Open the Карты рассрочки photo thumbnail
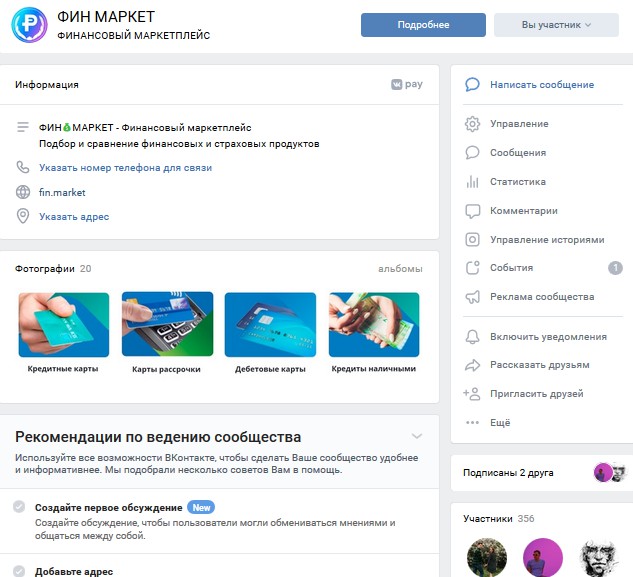The image size is (633, 577). pyautogui.click(x=167, y=324)
